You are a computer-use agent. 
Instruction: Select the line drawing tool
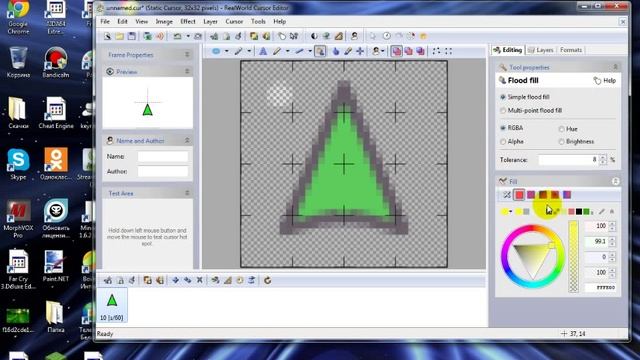tap(300, 51)
